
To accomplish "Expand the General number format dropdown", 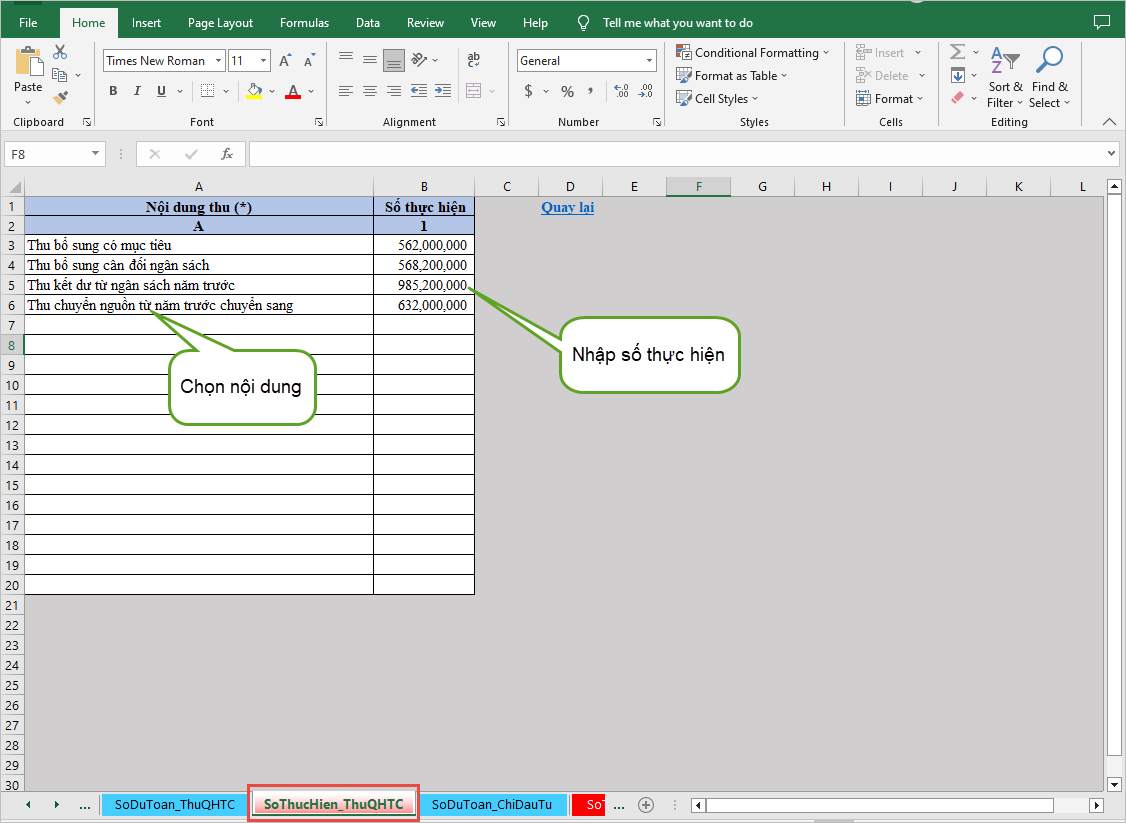I will click(649, 61).
